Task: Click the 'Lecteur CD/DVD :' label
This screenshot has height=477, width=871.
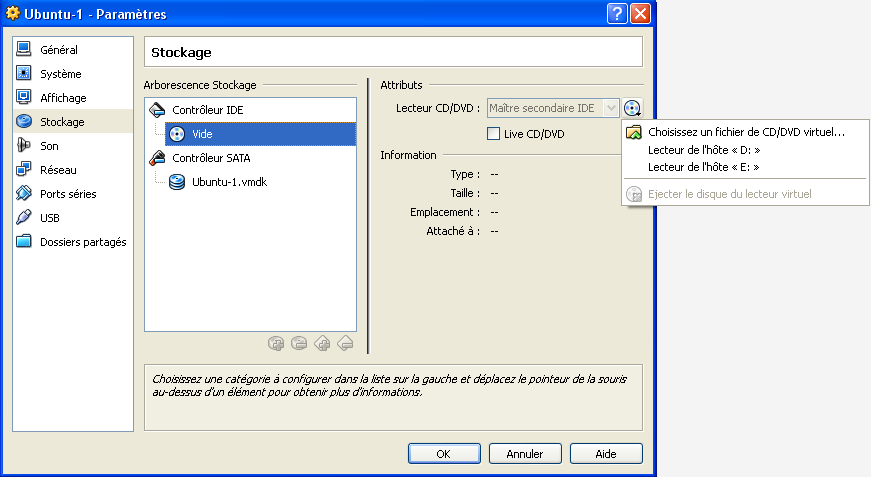Action: [x=438, y=108]
